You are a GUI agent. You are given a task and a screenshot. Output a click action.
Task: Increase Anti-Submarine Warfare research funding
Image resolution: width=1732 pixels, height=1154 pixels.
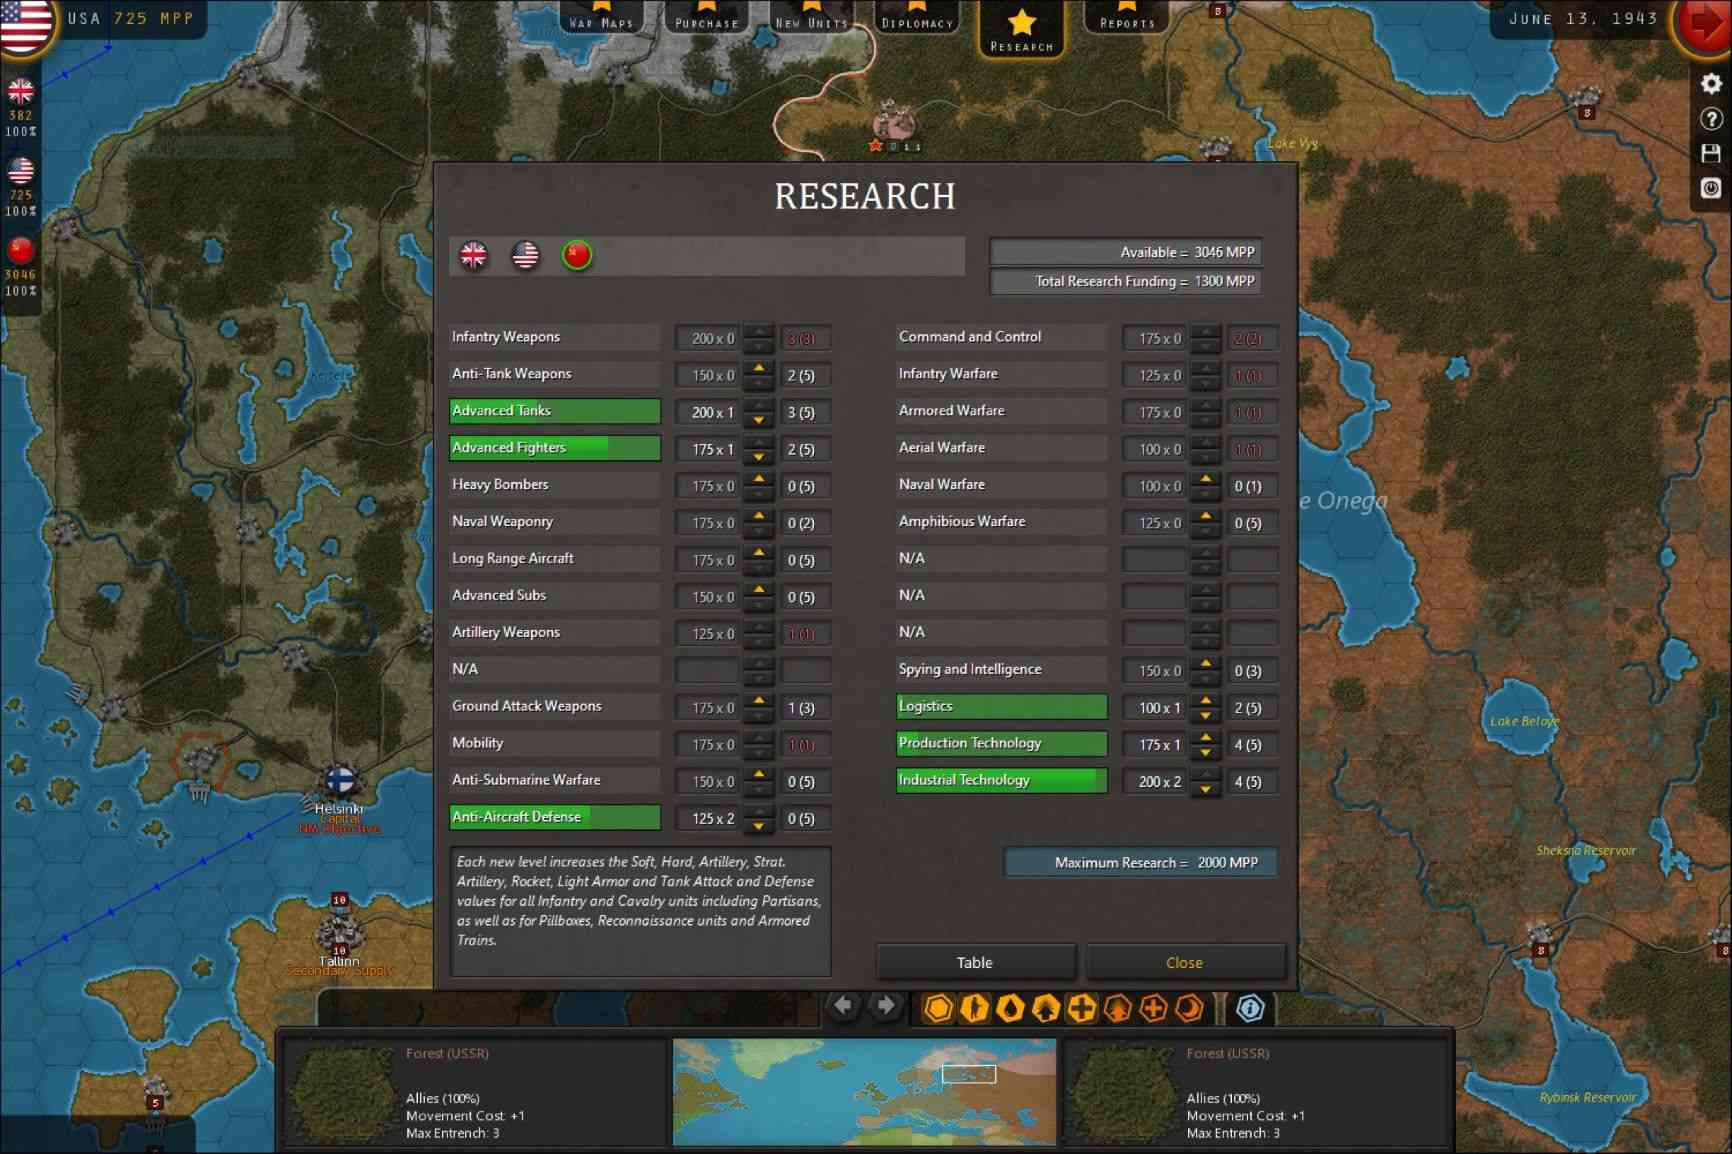[x=759, y=775]
